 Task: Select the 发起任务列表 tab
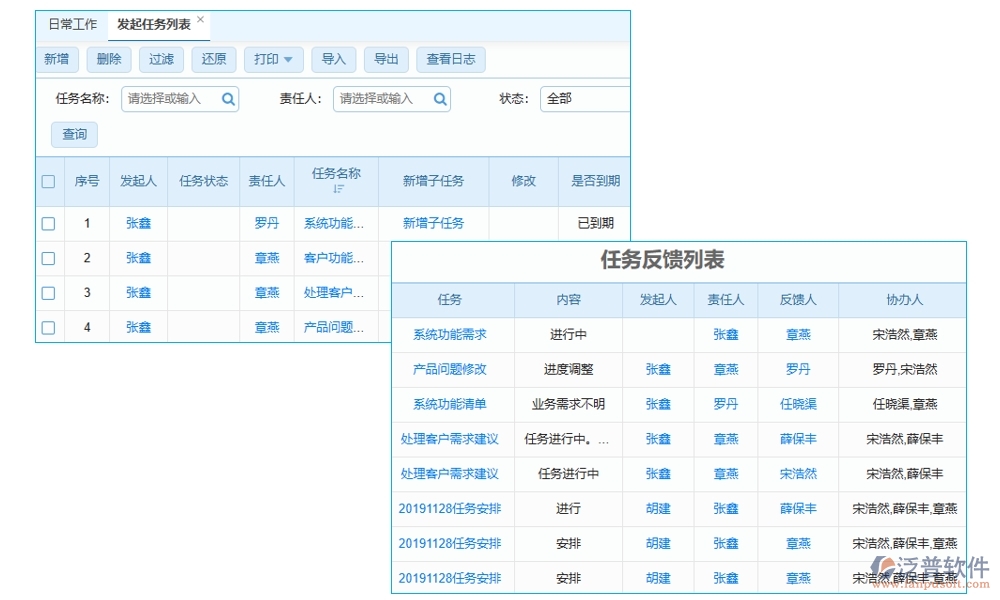coord(152,23)
